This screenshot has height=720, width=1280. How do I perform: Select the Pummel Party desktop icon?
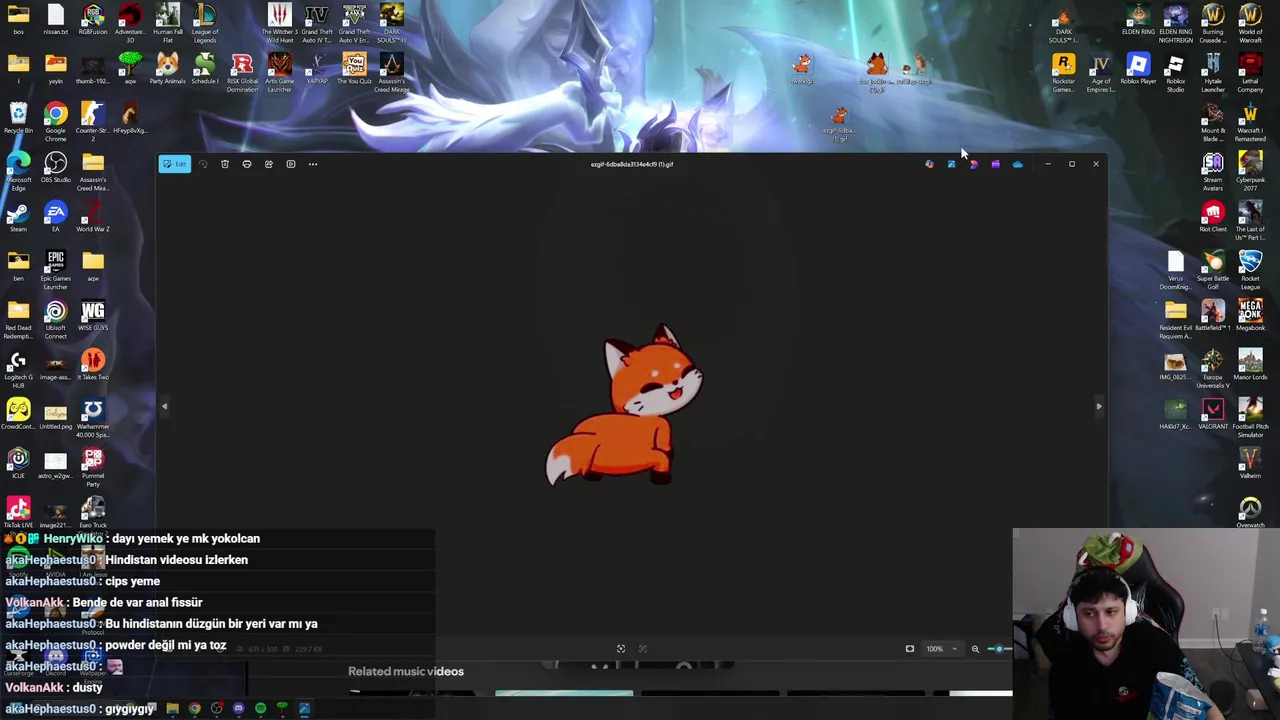93,467
